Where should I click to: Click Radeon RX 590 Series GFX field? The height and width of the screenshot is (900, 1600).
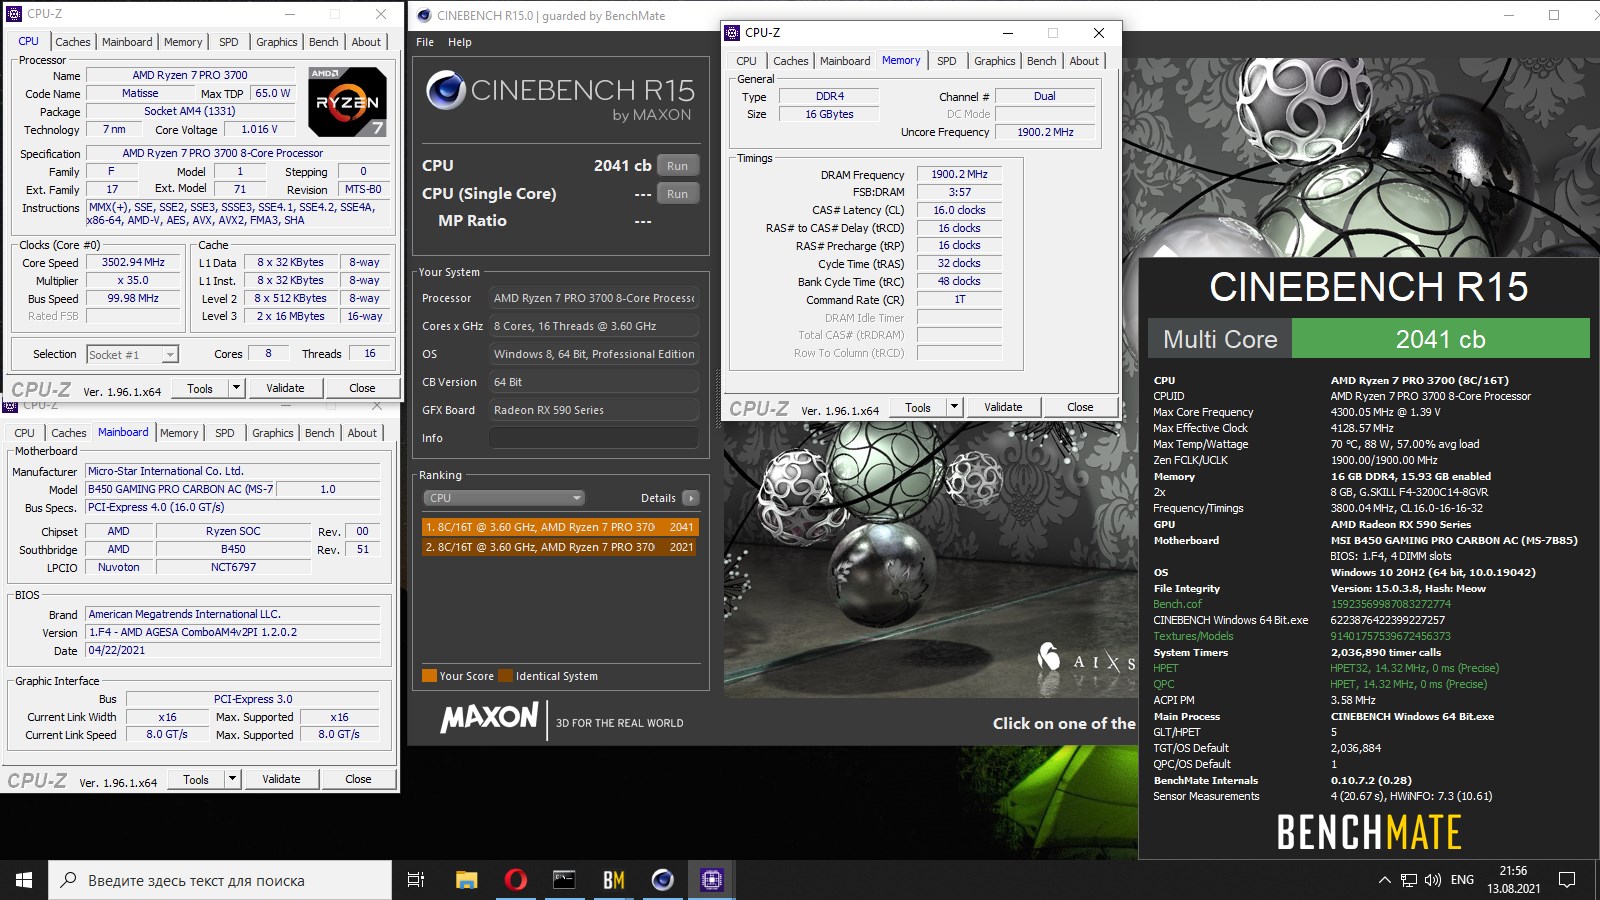point(594,410)
